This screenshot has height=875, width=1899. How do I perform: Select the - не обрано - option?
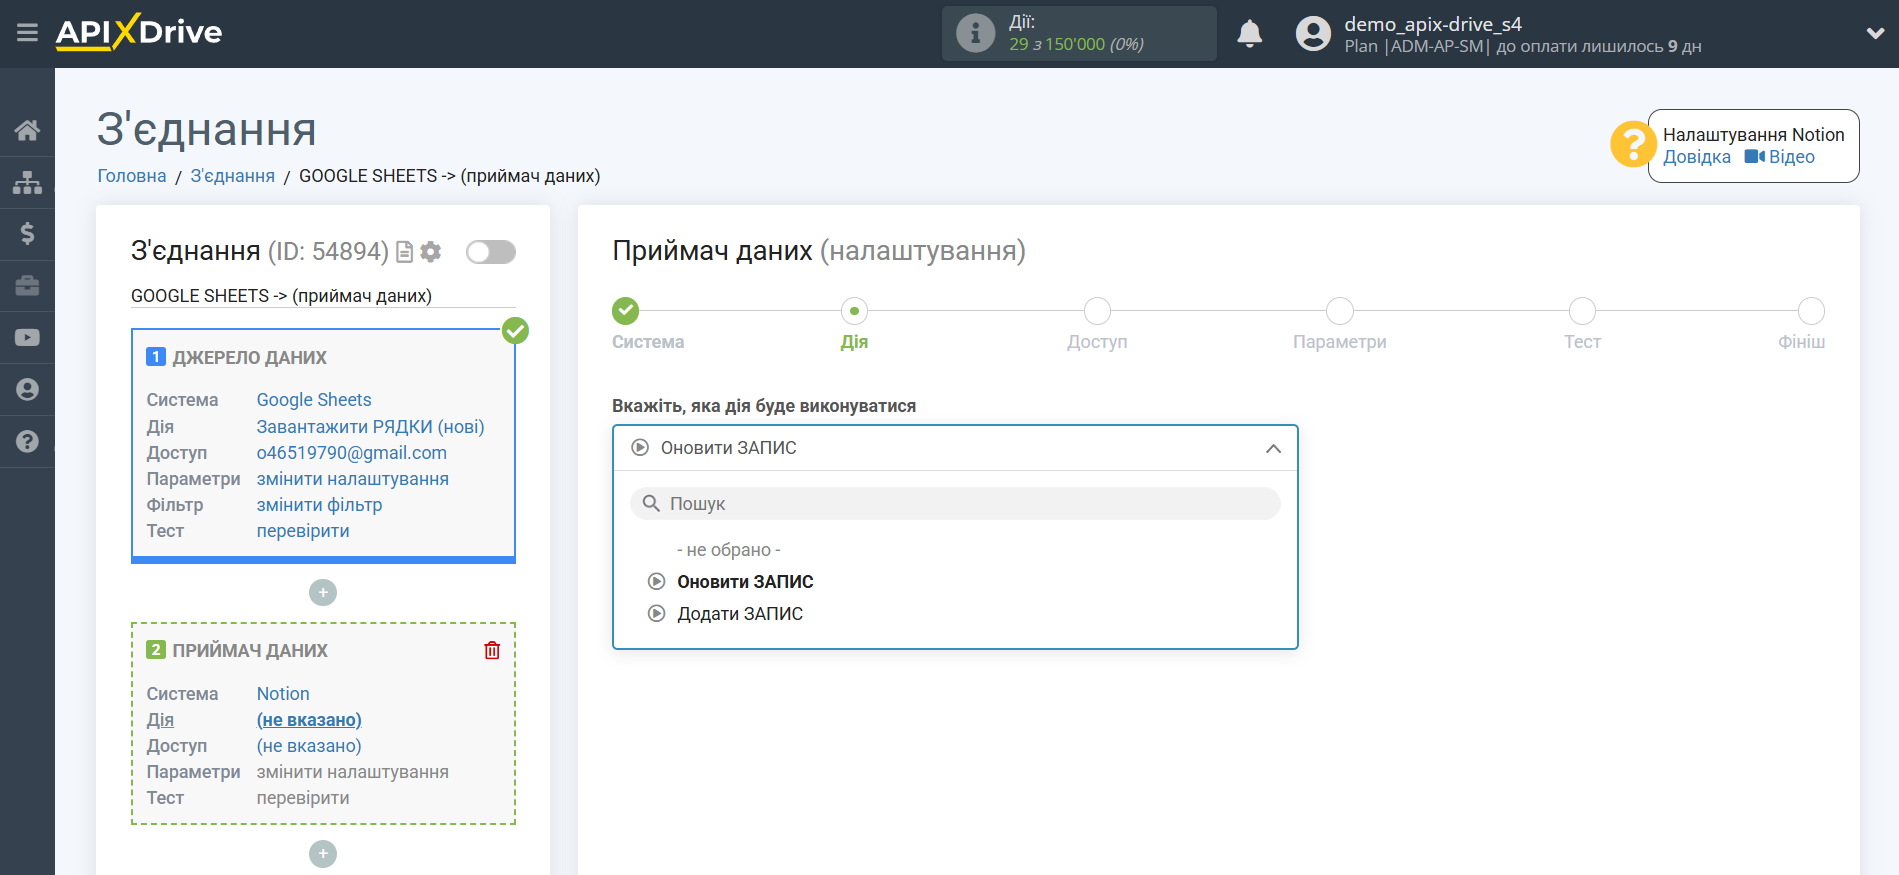tap(729, 550)
